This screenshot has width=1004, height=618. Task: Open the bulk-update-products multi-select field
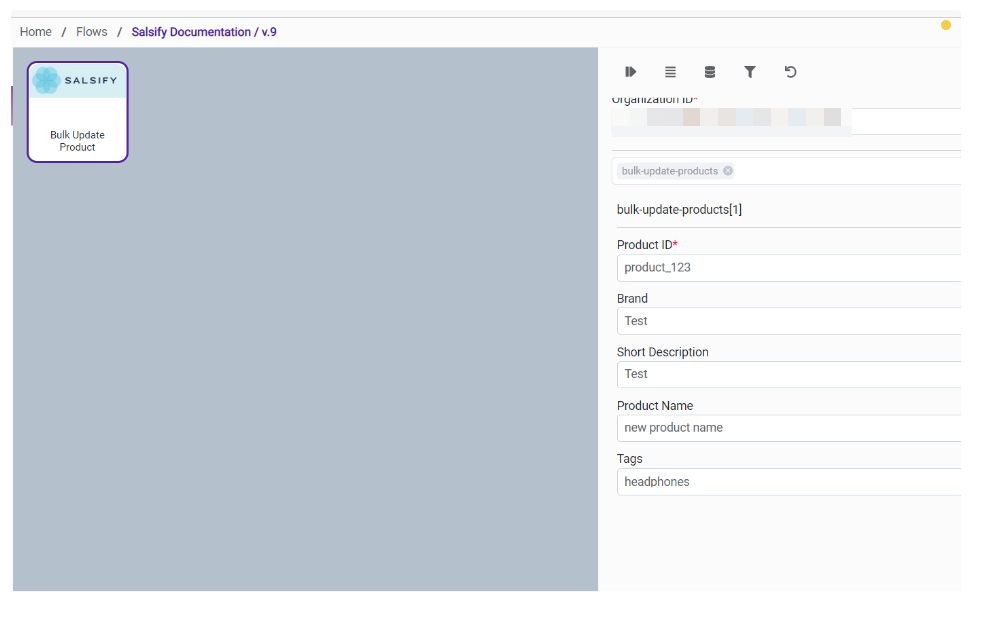850,171
